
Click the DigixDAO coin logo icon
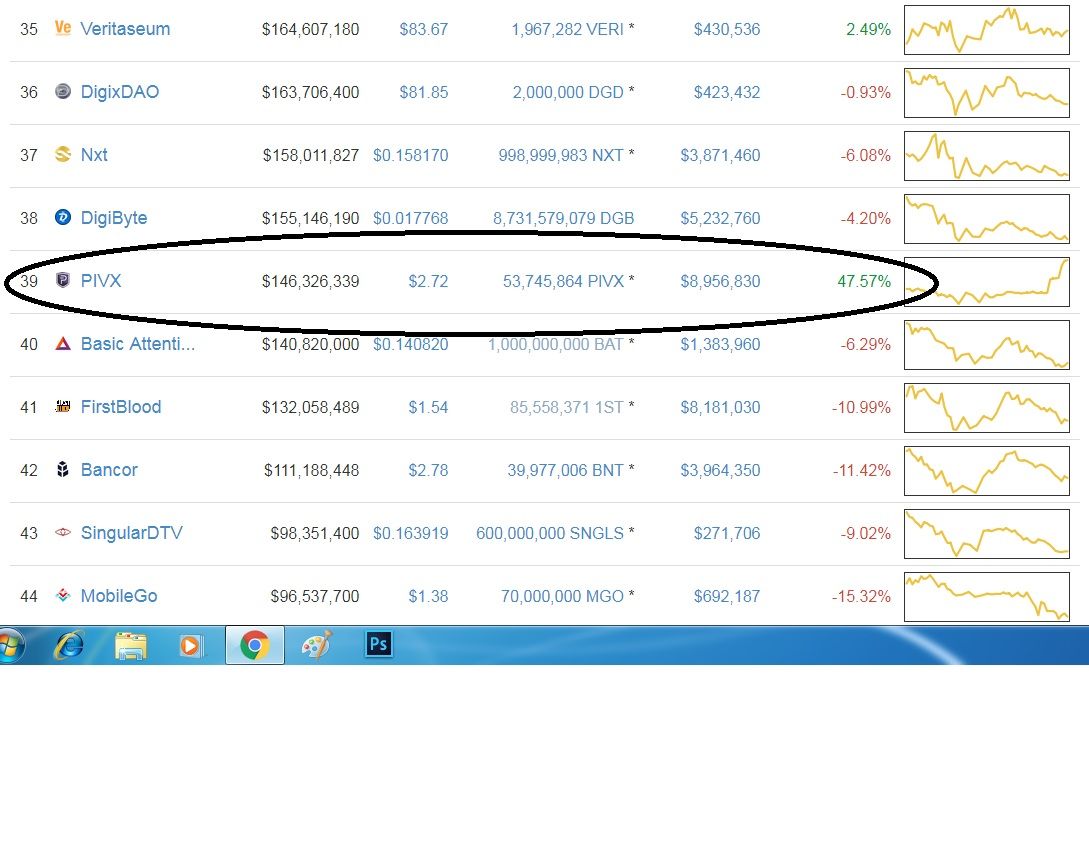tap(63, 91)
